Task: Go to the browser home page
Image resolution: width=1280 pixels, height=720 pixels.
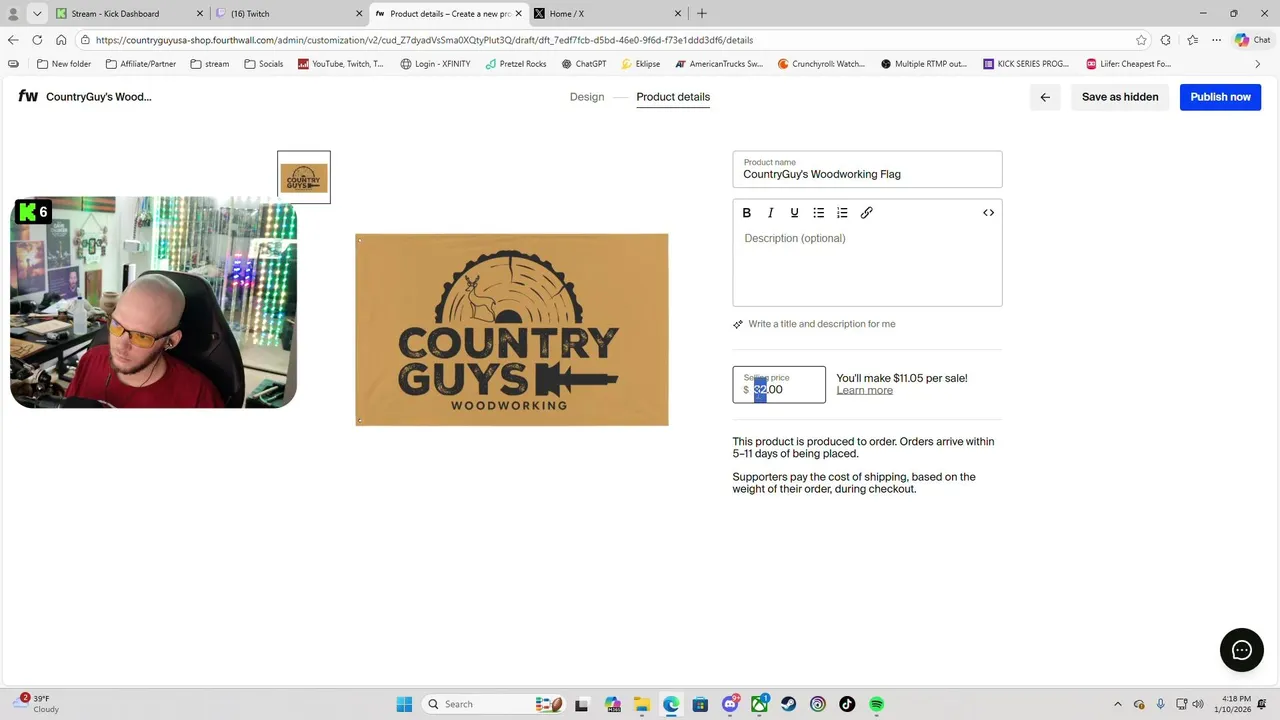Action: (61, 40)
